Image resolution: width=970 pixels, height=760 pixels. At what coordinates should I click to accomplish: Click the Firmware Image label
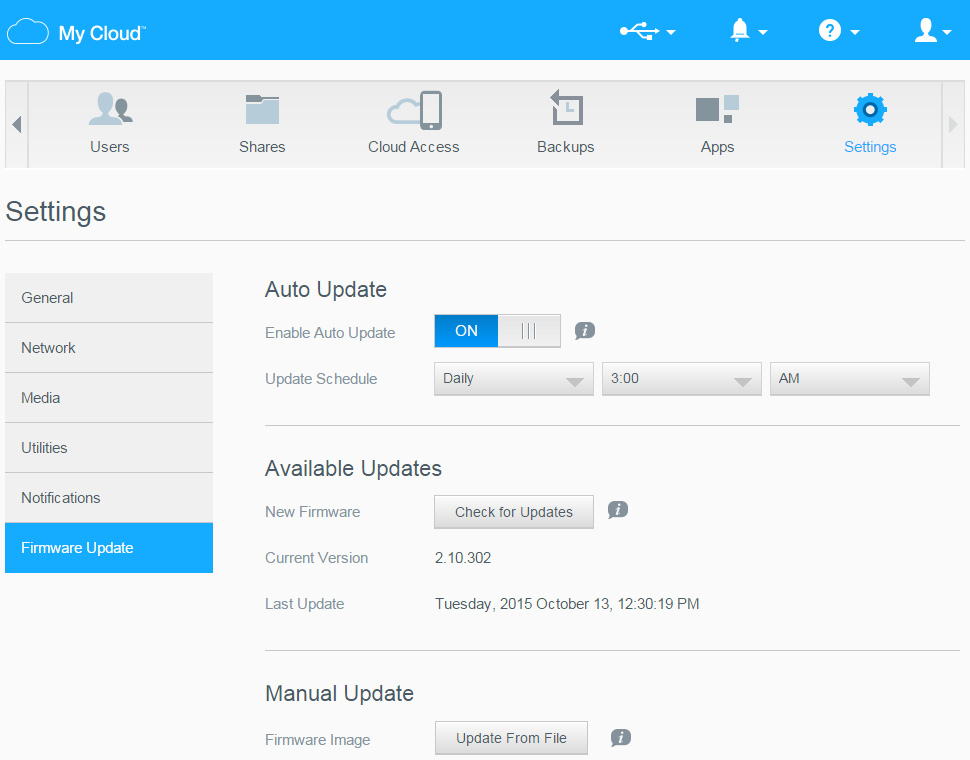point(318,740)
